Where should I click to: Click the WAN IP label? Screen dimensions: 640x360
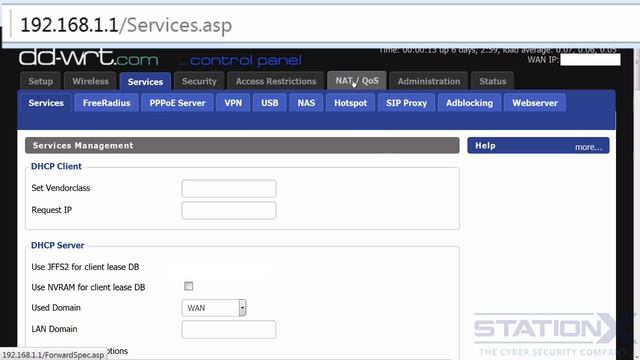tap(542, 60)
